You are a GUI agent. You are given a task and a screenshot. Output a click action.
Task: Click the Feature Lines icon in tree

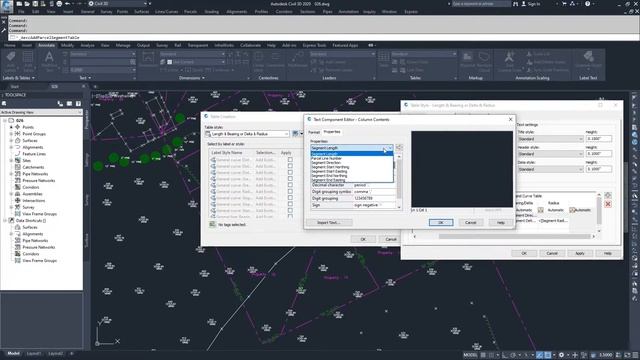click(18, 154)
